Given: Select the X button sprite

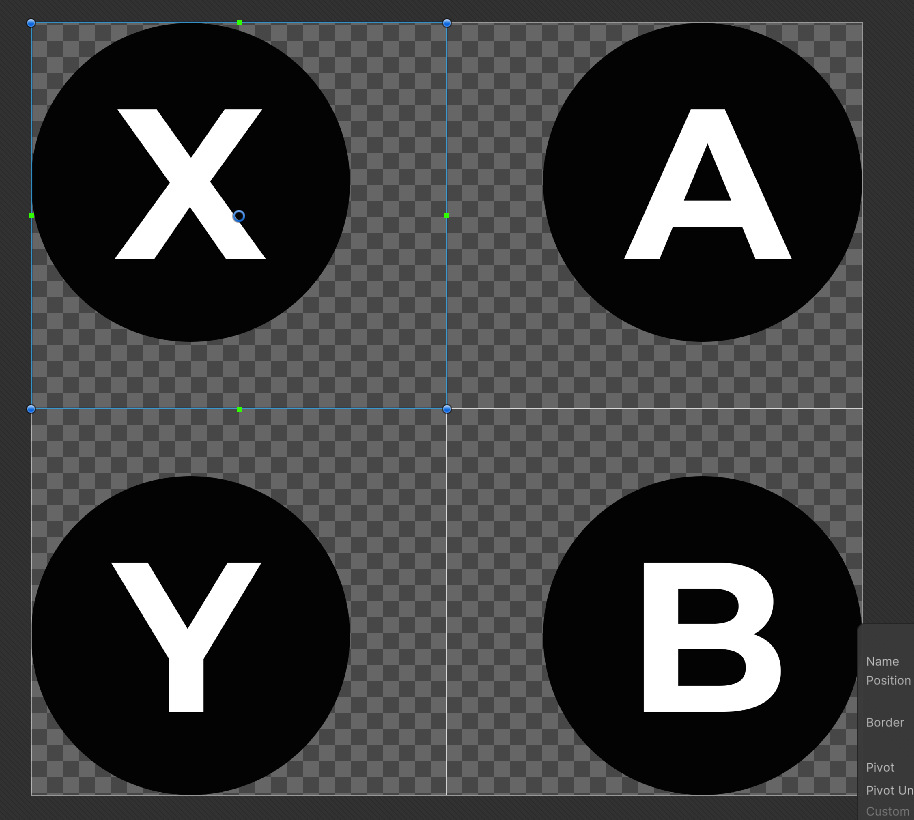Looking at the screenshot, I should [x=191, y=182].
